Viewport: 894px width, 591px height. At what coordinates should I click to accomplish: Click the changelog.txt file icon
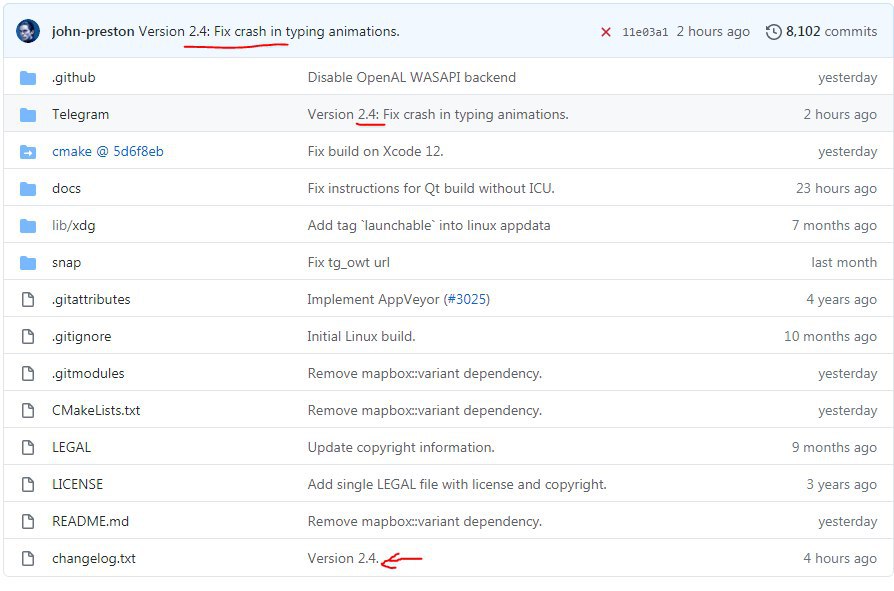tap(28, 559)
